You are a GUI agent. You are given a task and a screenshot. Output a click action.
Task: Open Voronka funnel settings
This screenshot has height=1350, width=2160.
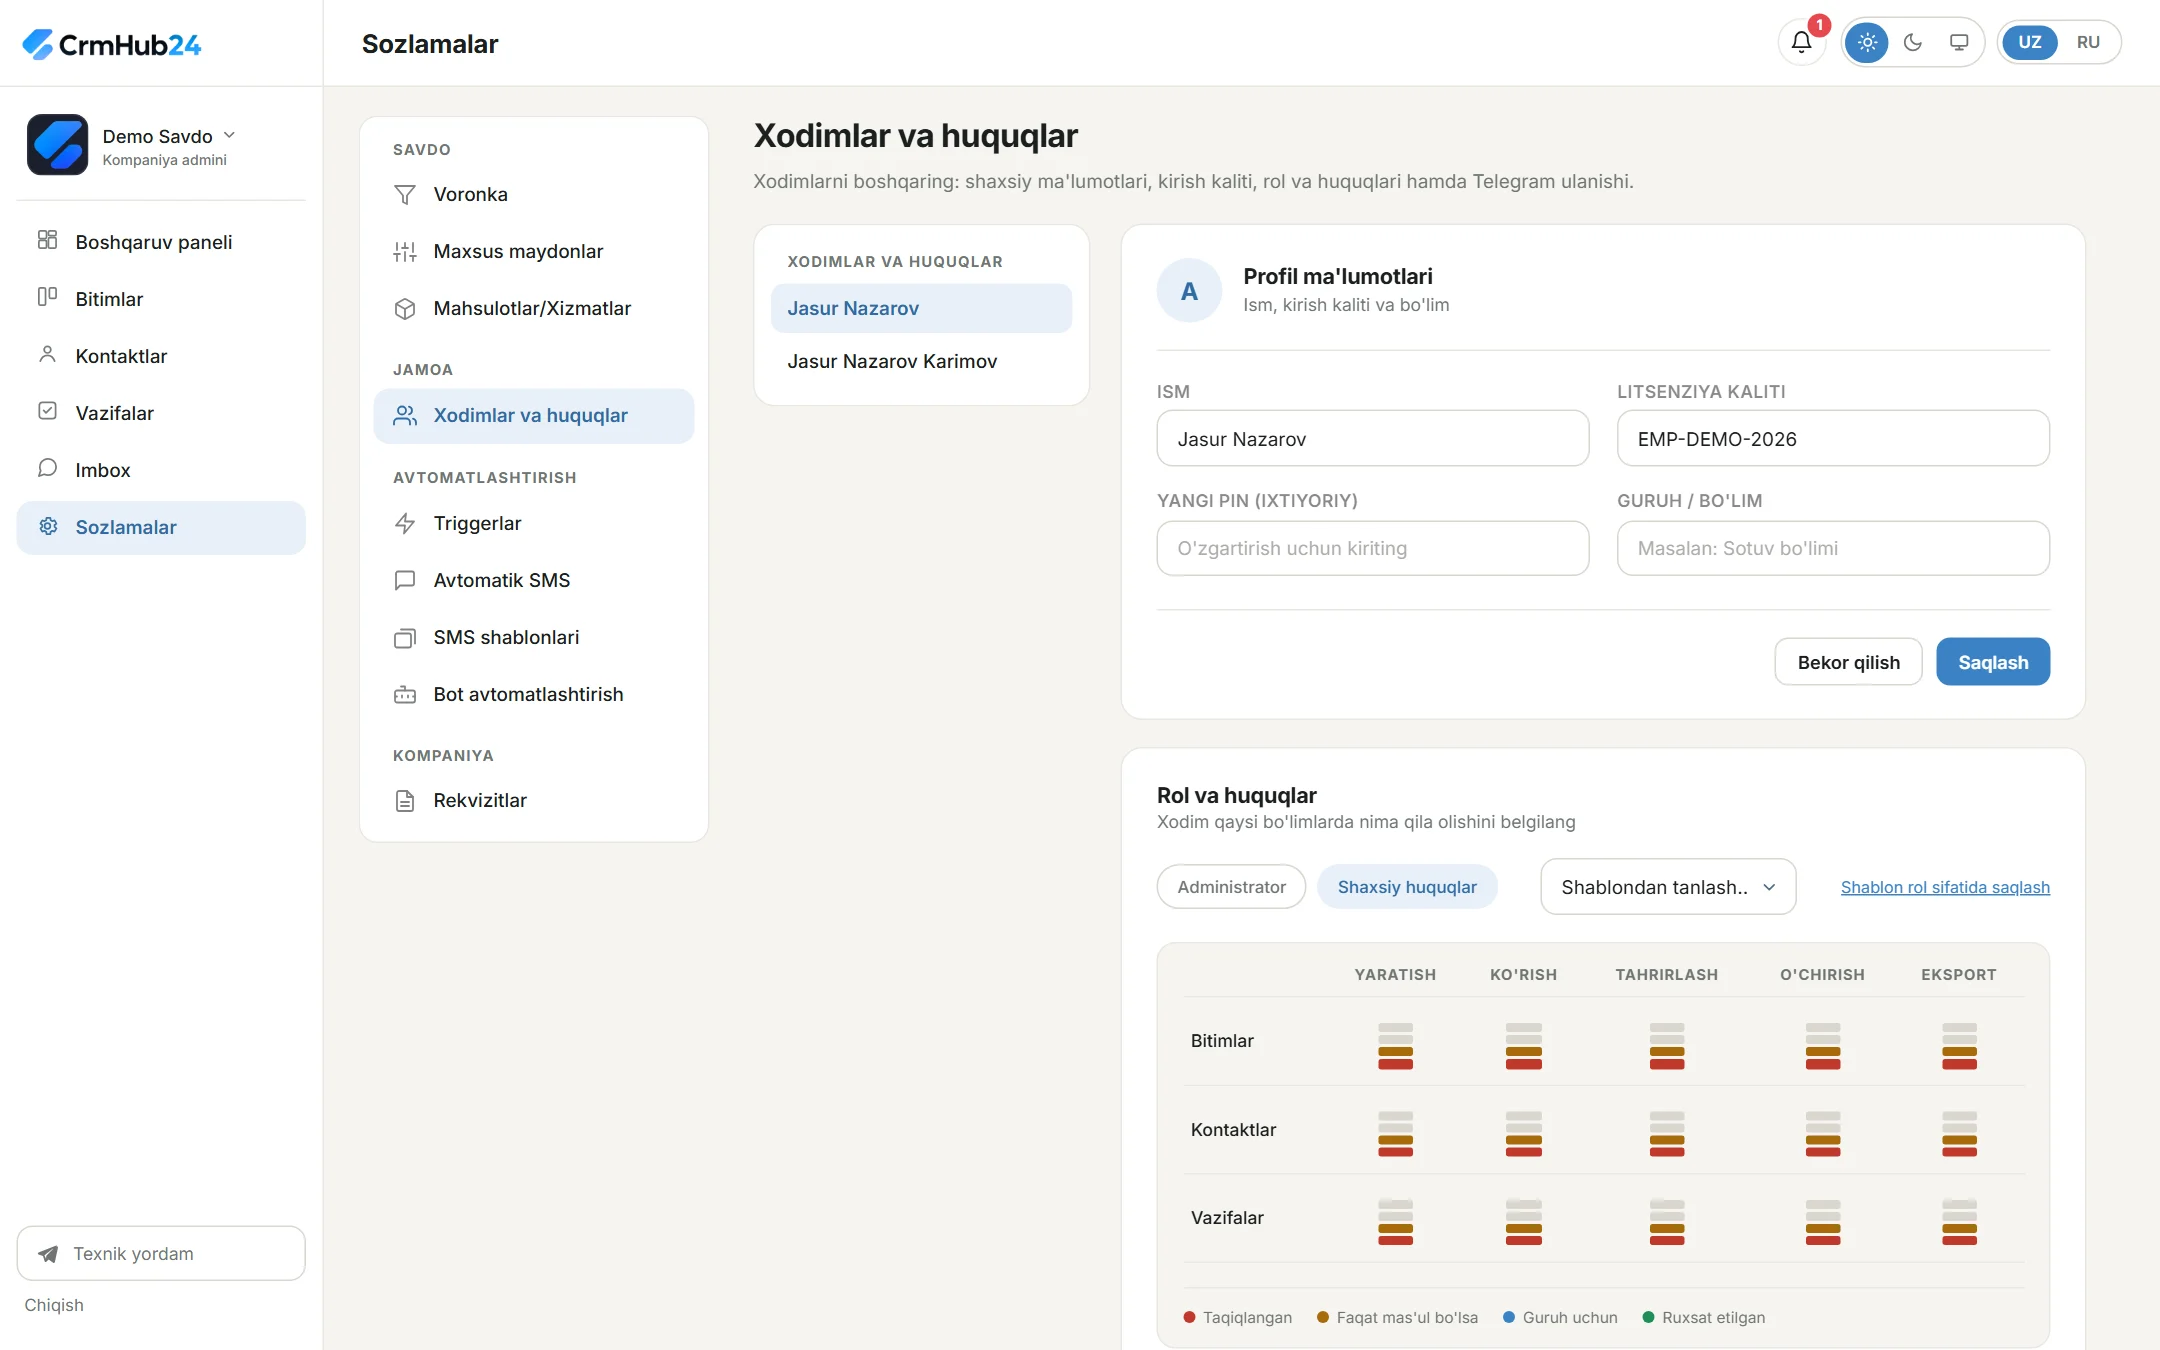click(534, 194)
